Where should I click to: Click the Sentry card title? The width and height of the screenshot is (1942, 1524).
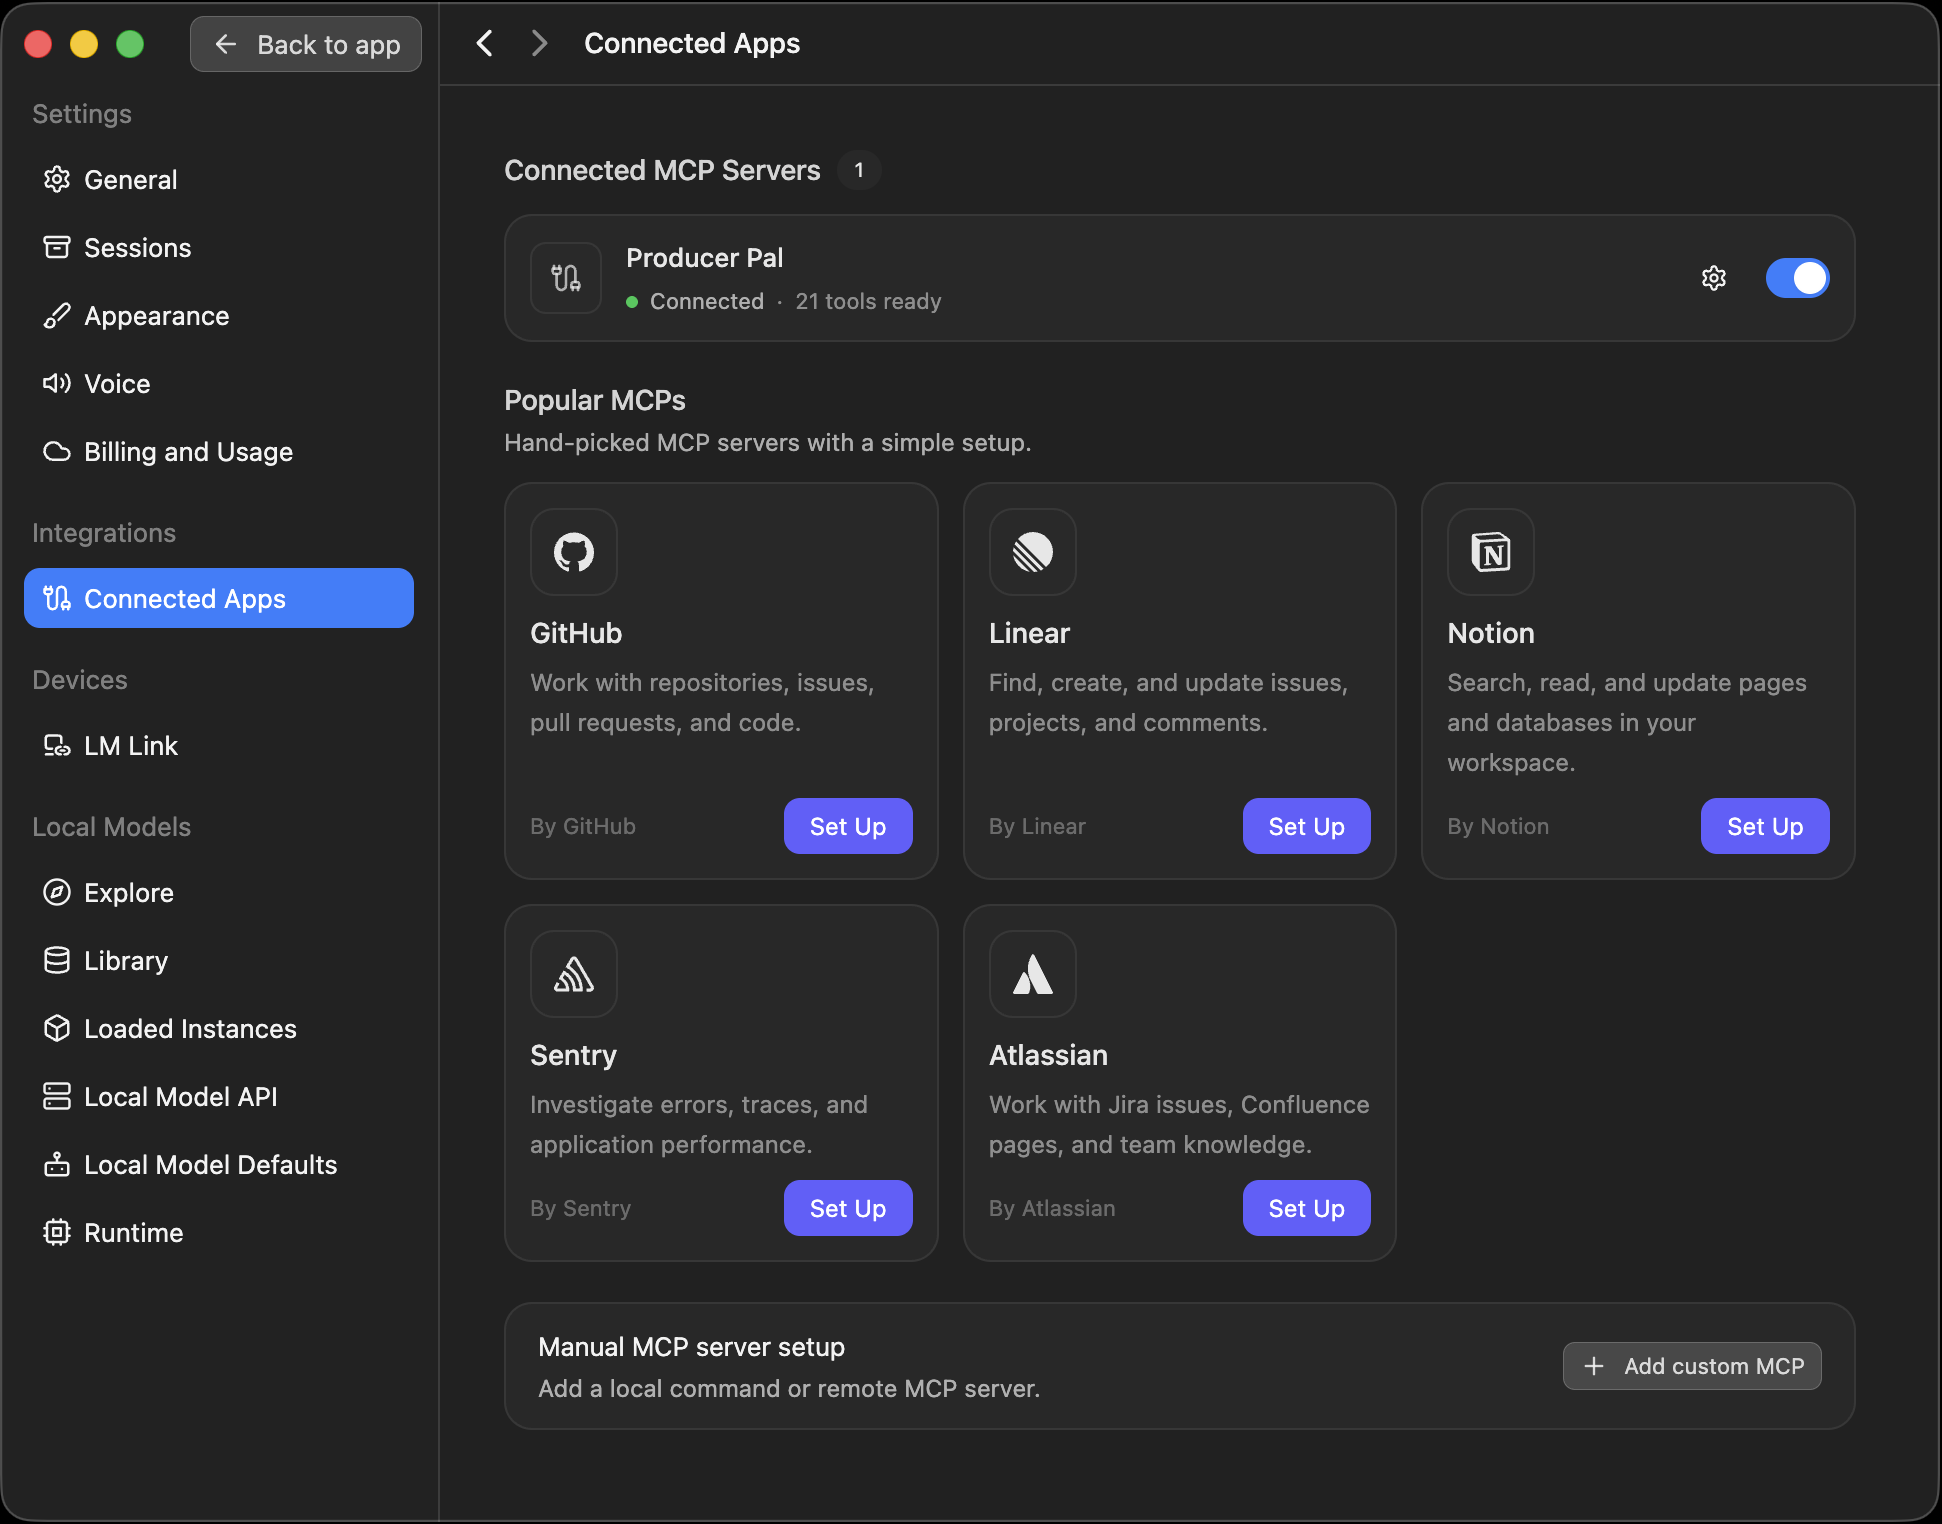573,1055
